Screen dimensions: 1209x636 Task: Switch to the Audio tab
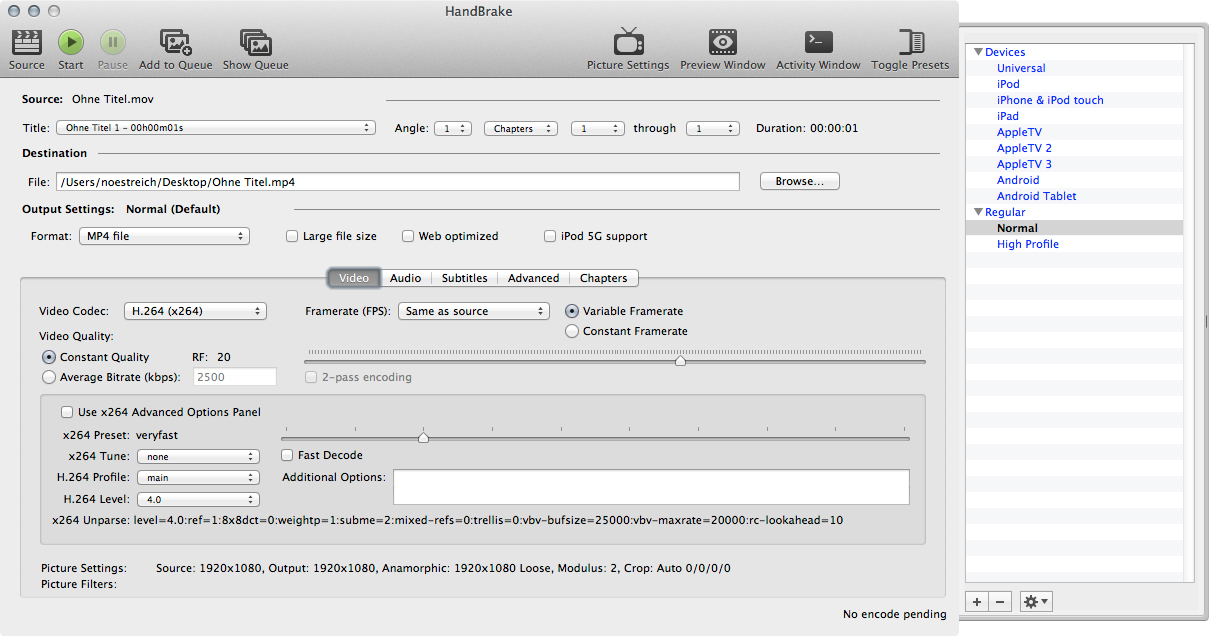[406, 278]
